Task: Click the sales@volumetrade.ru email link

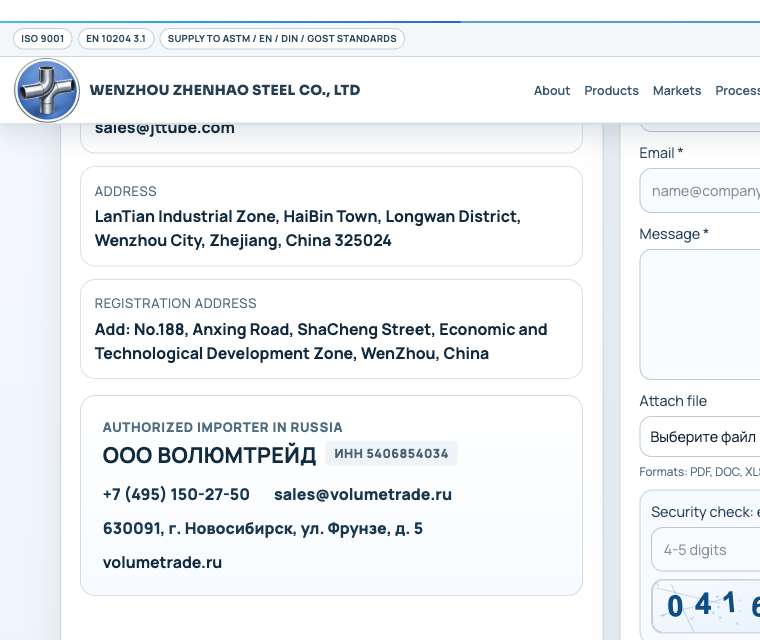Action: 363,494
